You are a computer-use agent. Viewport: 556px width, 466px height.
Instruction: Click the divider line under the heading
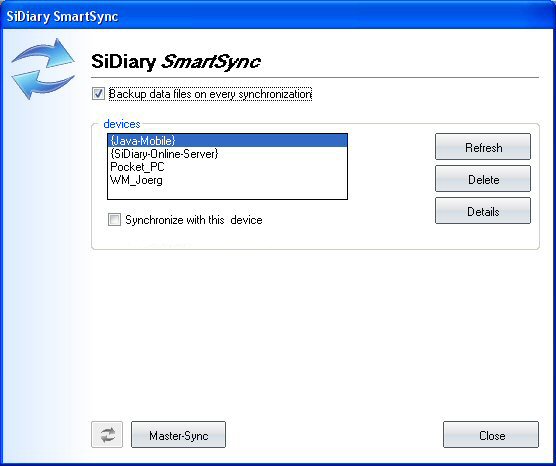click(315, 77)
